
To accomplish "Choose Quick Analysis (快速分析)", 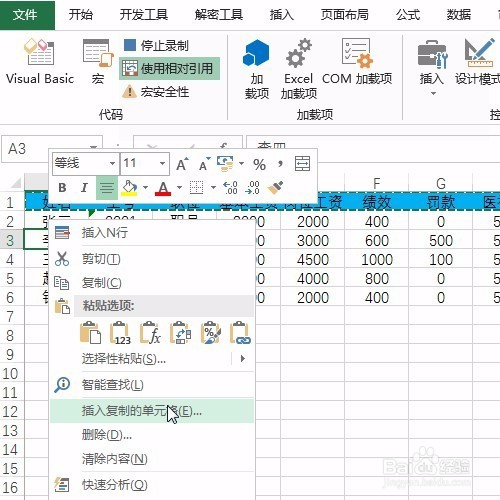I will 152,485.
